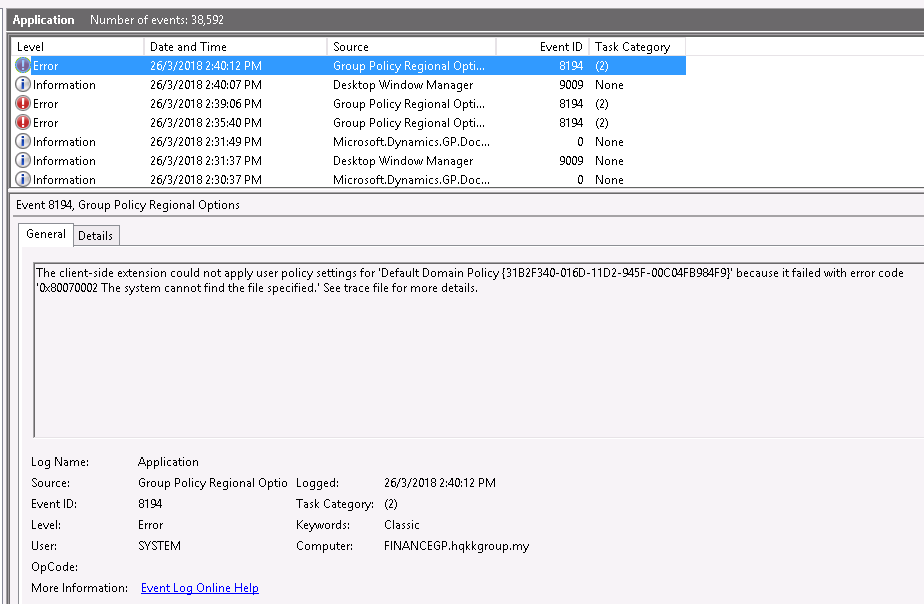The height and width of the screenshot is (604, 924).
Task: Click the information icon of the 2:30:37 PM event
Action: click(22, 179)
